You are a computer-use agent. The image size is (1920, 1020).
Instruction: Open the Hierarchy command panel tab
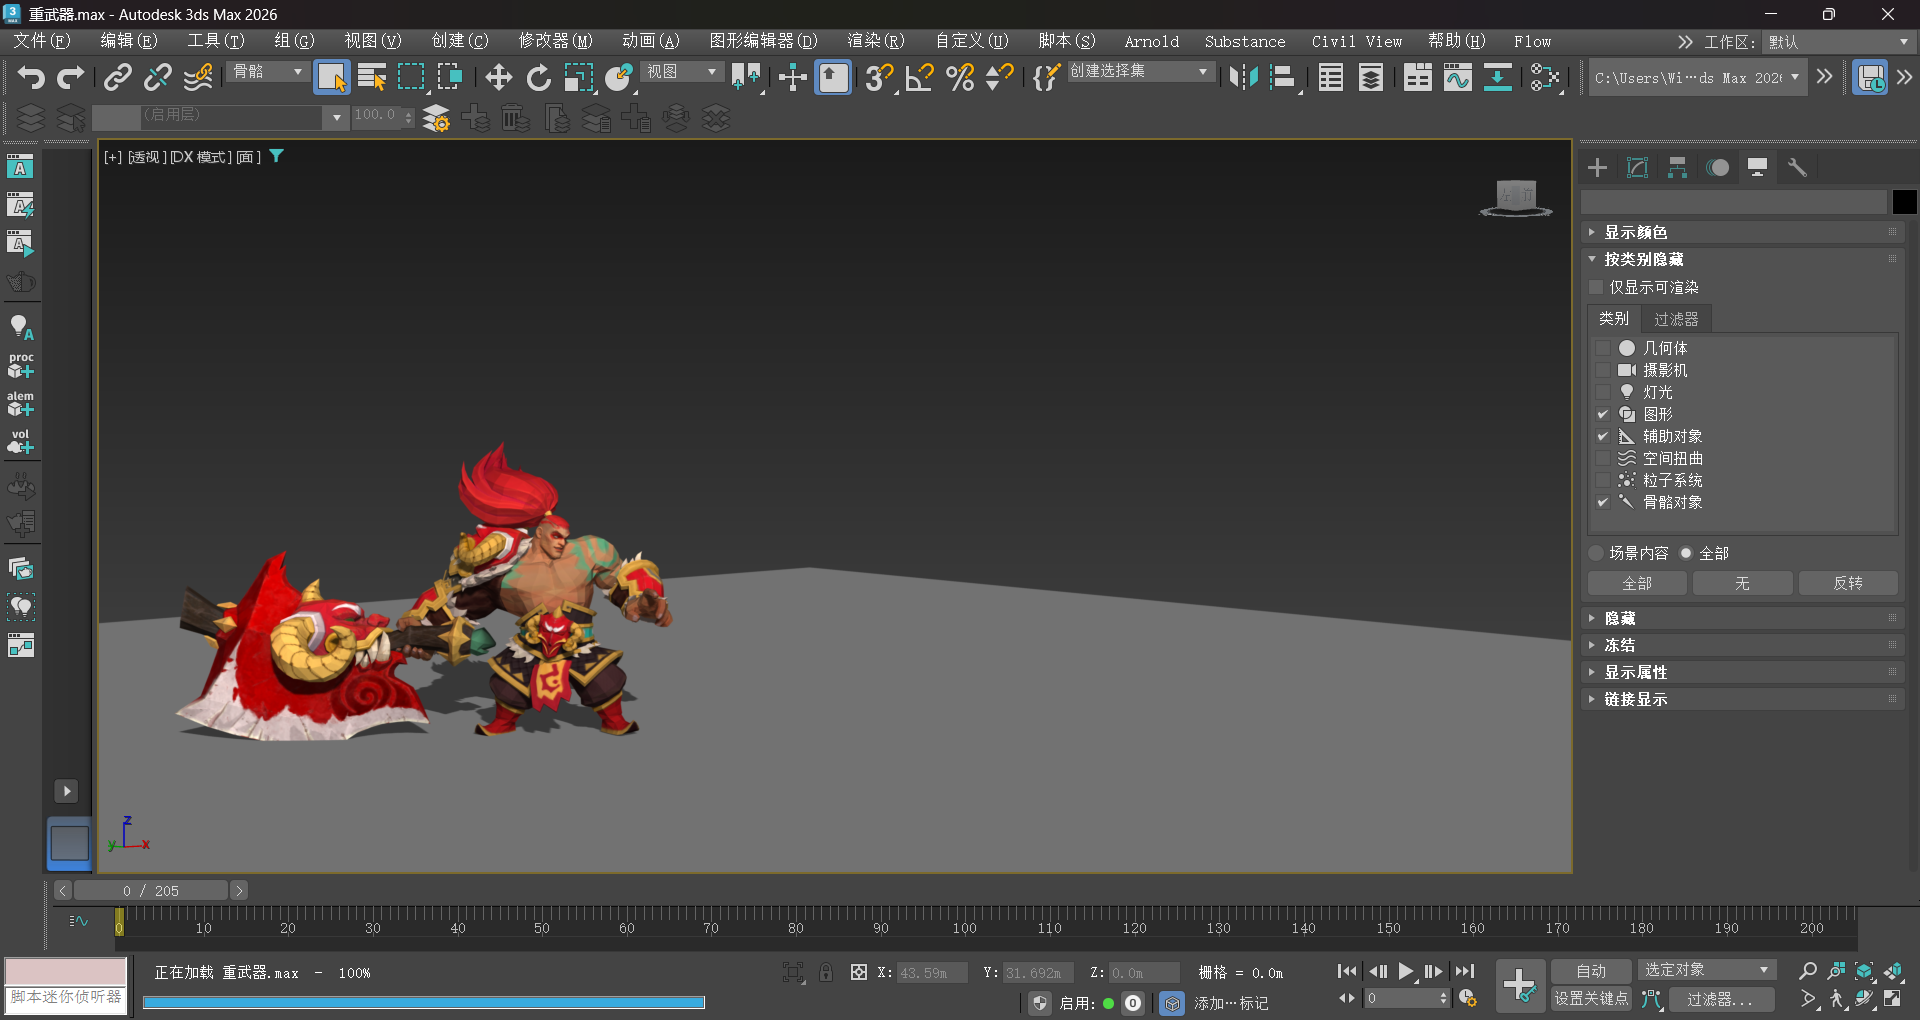pos(1677,167)
